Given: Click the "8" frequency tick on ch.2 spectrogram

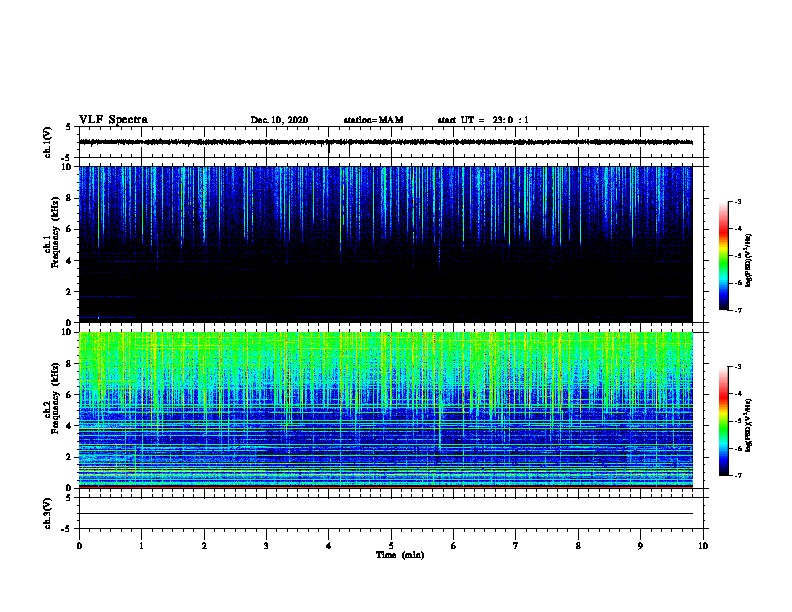Looking at the screenshot, I should (69, 364).
